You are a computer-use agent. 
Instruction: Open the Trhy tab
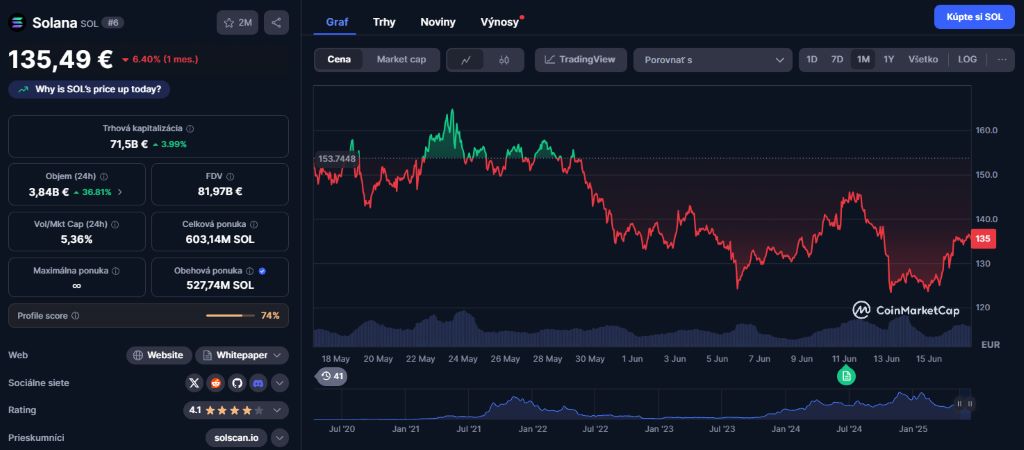click(384, 21)
